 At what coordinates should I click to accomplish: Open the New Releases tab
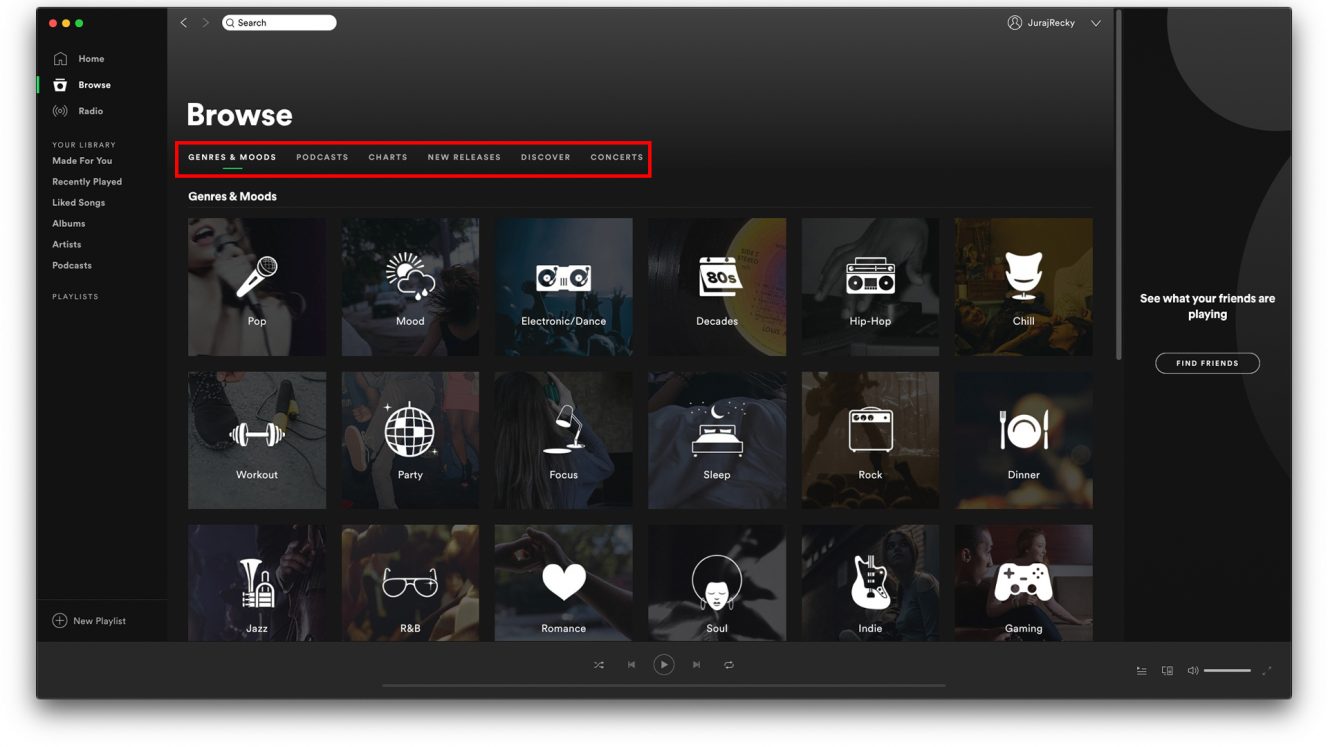point(464,157)
